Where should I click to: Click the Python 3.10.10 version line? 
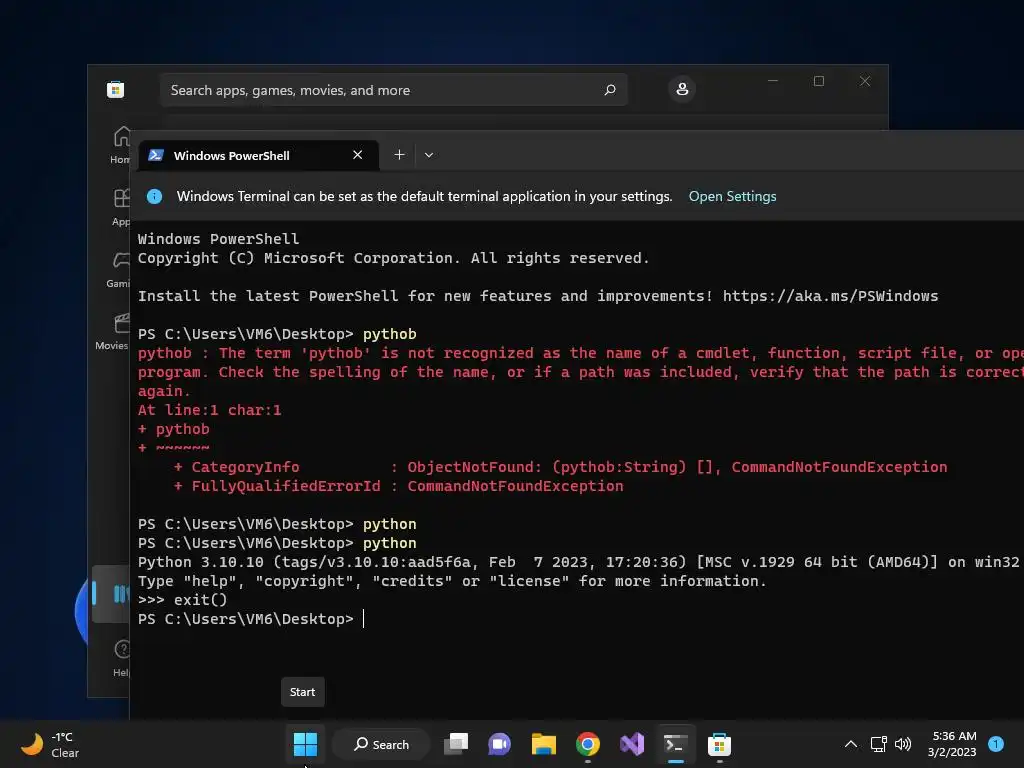coord(578,562)
